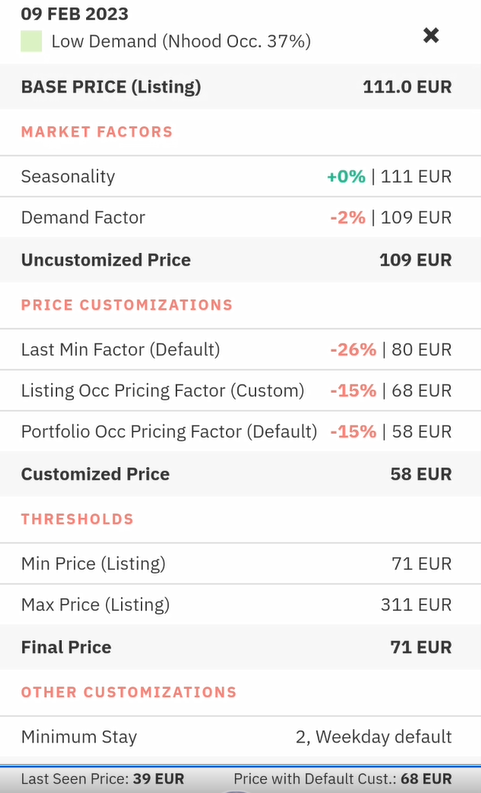Open Portfolio Occ Pricing Factor (Default)
Screen dimensions: 481x793
(x=240, y=431)
